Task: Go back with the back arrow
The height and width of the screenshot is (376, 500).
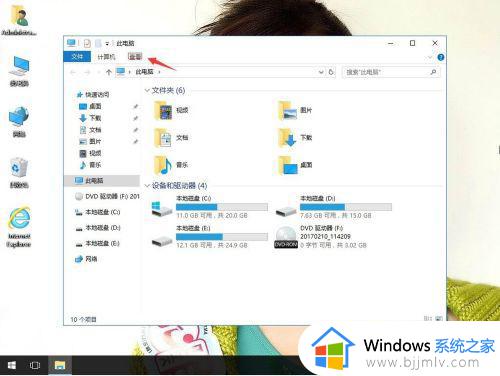Action: click(x=73, y=72)
